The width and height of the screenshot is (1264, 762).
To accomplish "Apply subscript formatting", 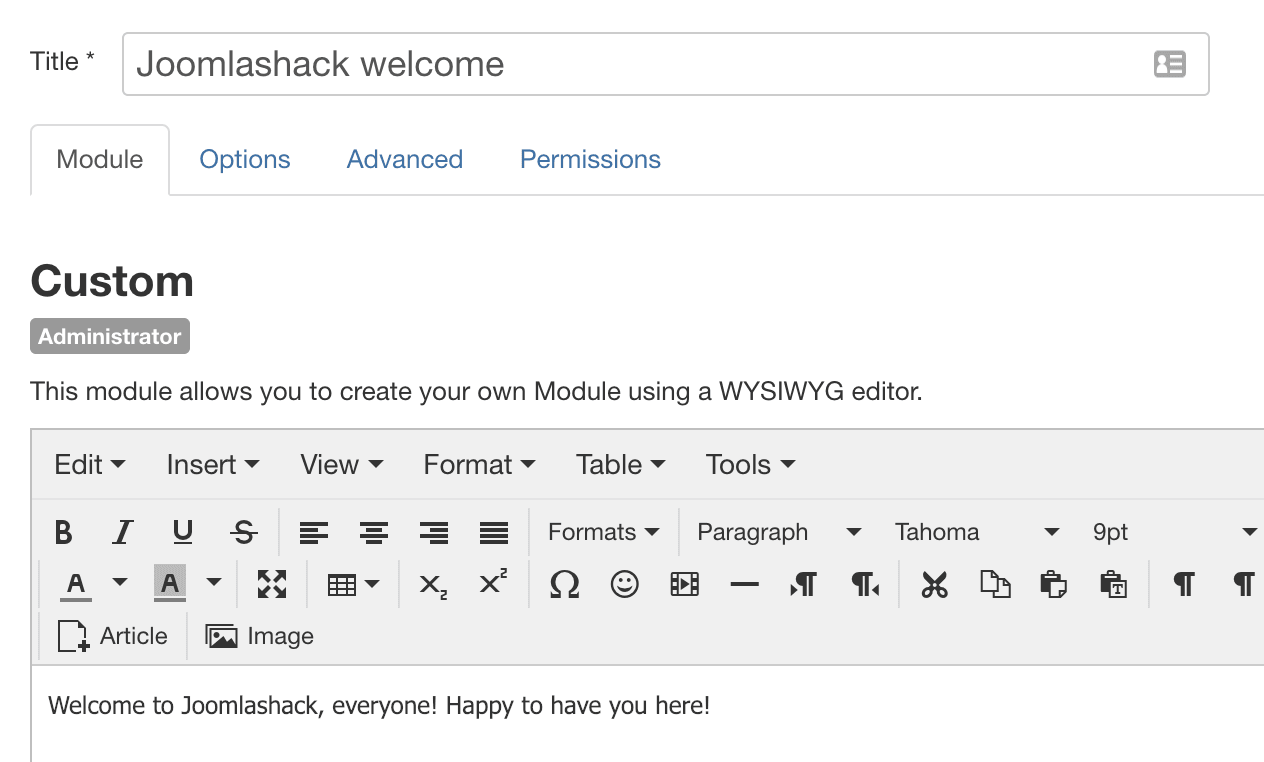I will point(433,584).
